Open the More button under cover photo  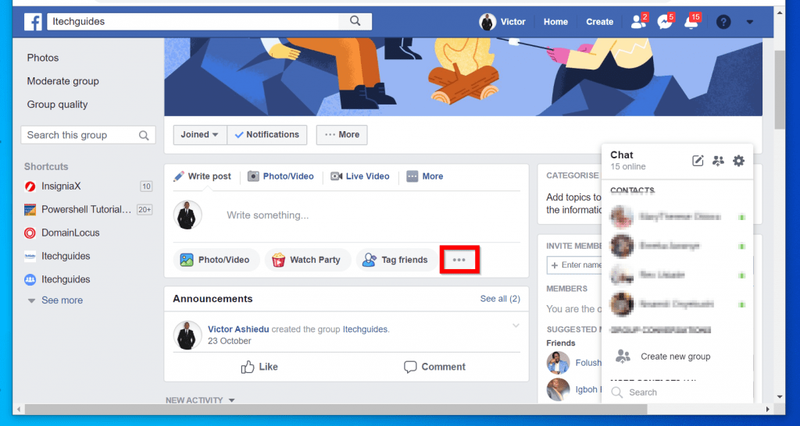point(342,135)
